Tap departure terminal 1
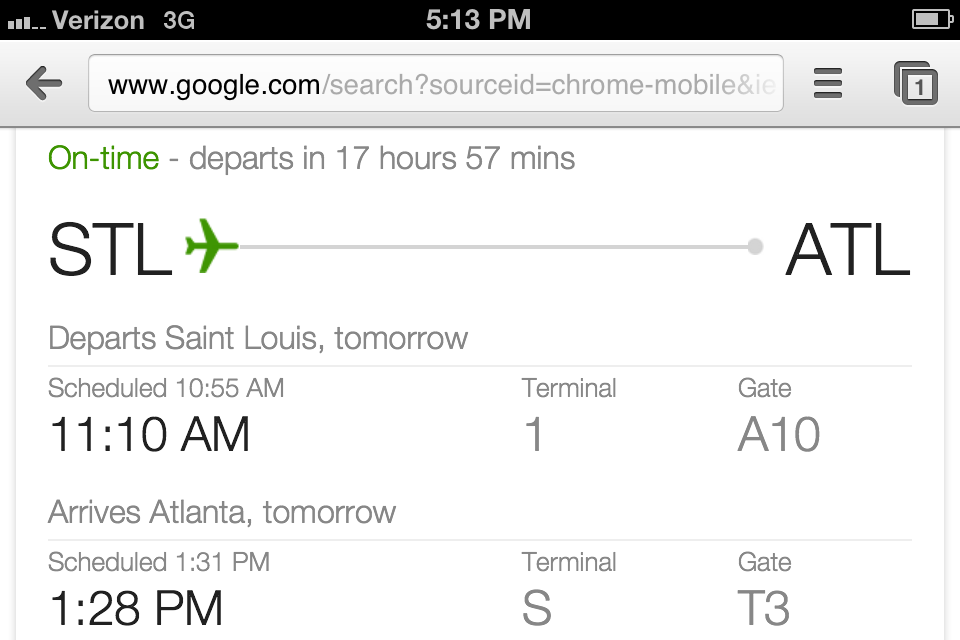960x640 pixels. (534, 435)
